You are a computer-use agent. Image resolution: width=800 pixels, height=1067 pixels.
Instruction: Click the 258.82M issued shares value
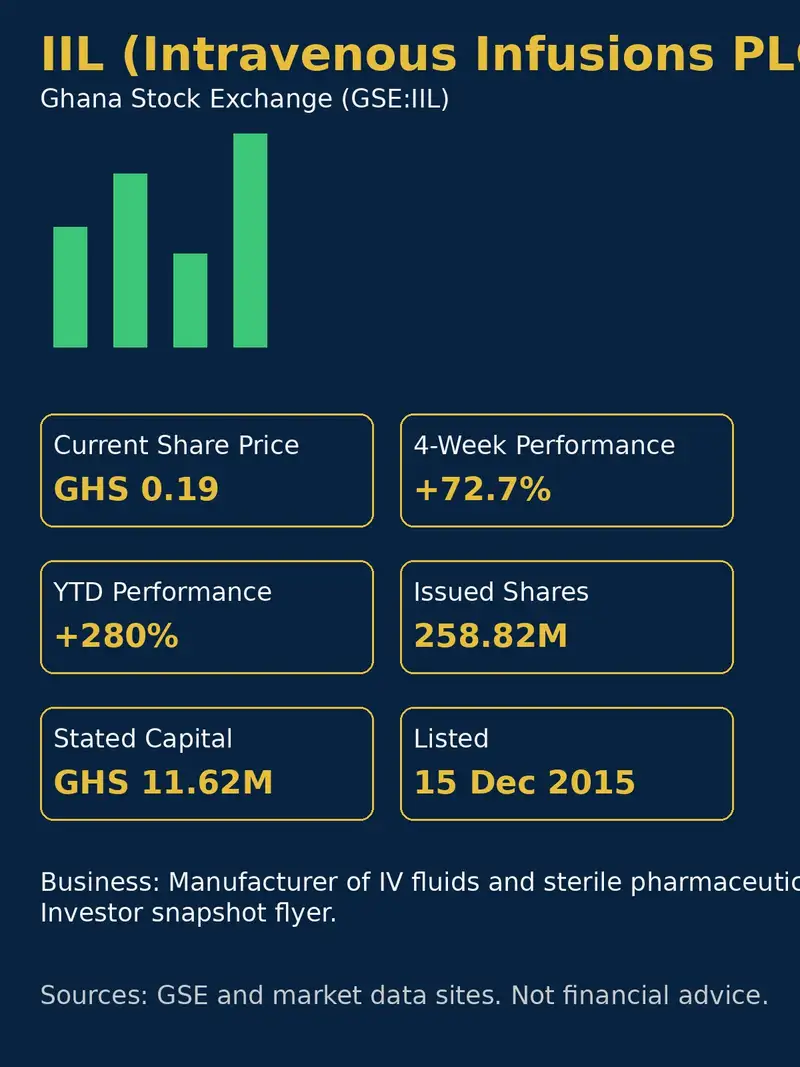490,636
